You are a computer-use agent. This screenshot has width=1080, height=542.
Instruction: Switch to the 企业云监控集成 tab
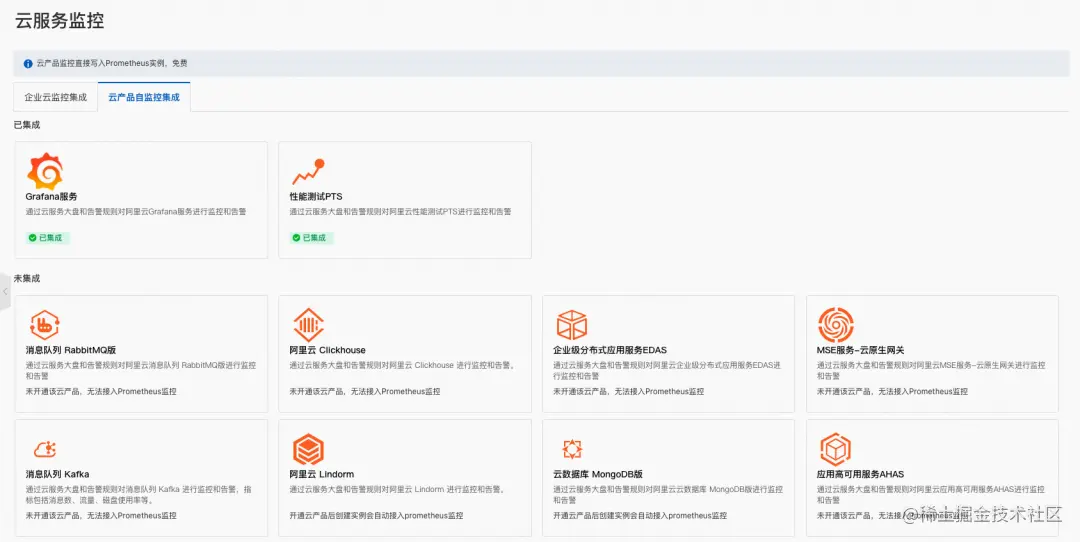(56, 97)
